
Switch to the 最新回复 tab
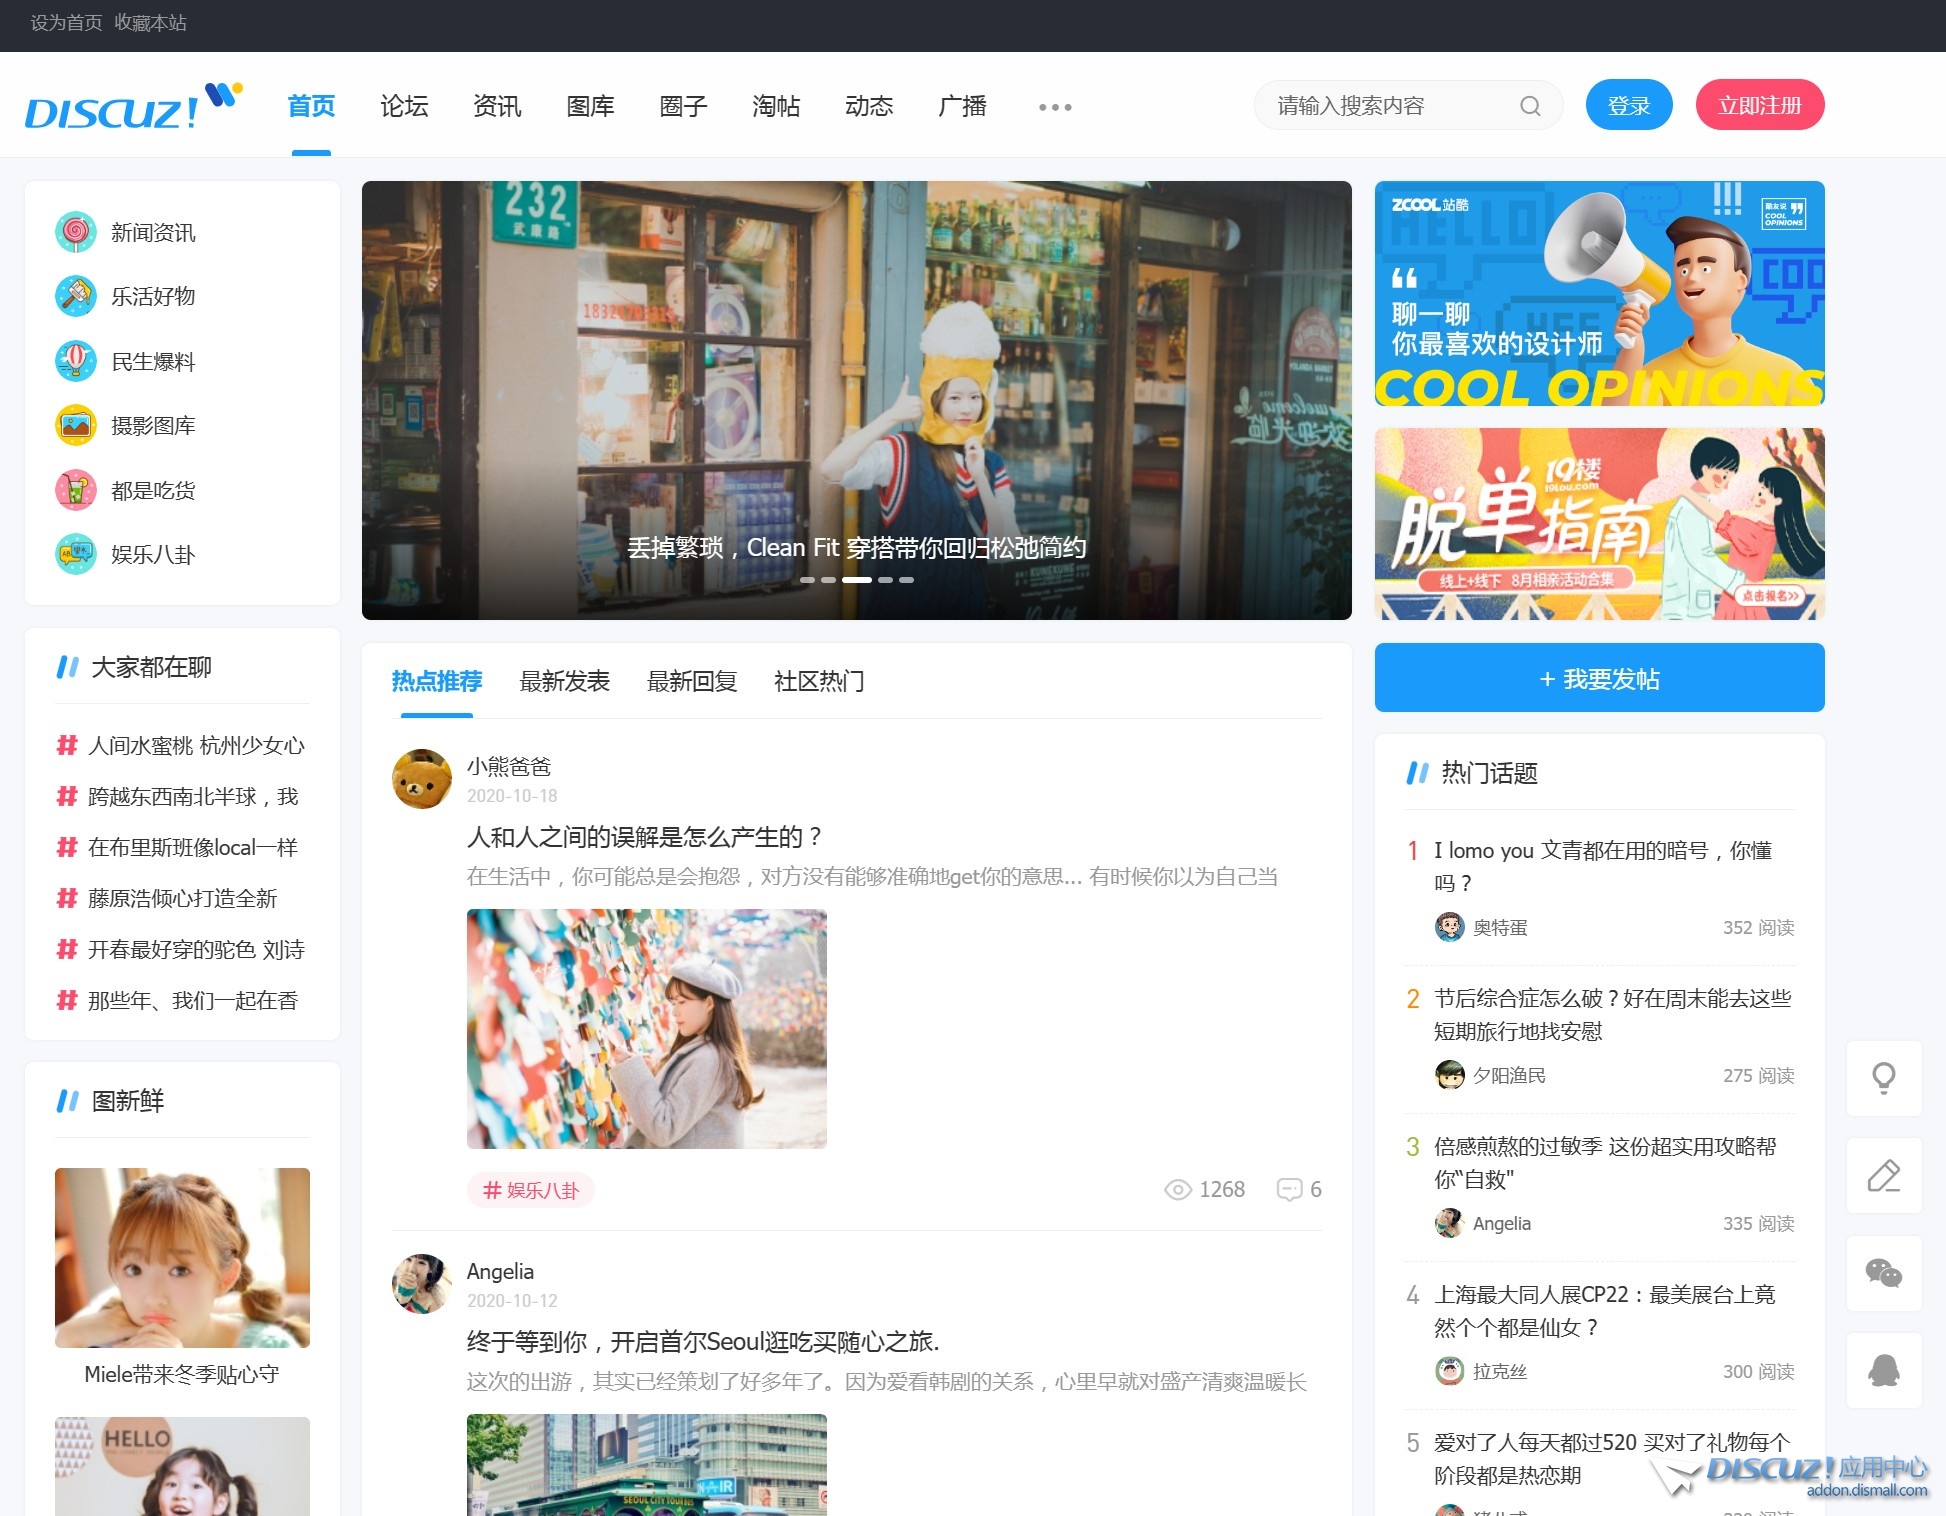tap(692, 682)
